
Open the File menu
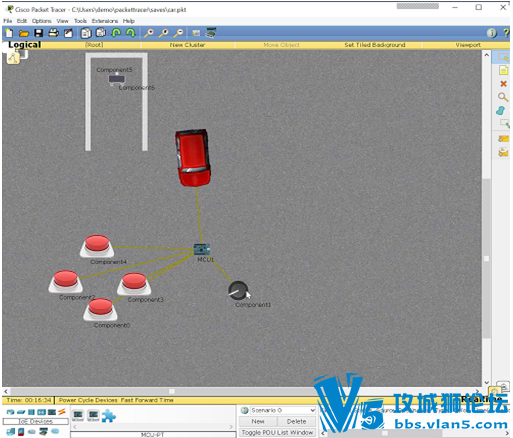(x=8, y=21)
